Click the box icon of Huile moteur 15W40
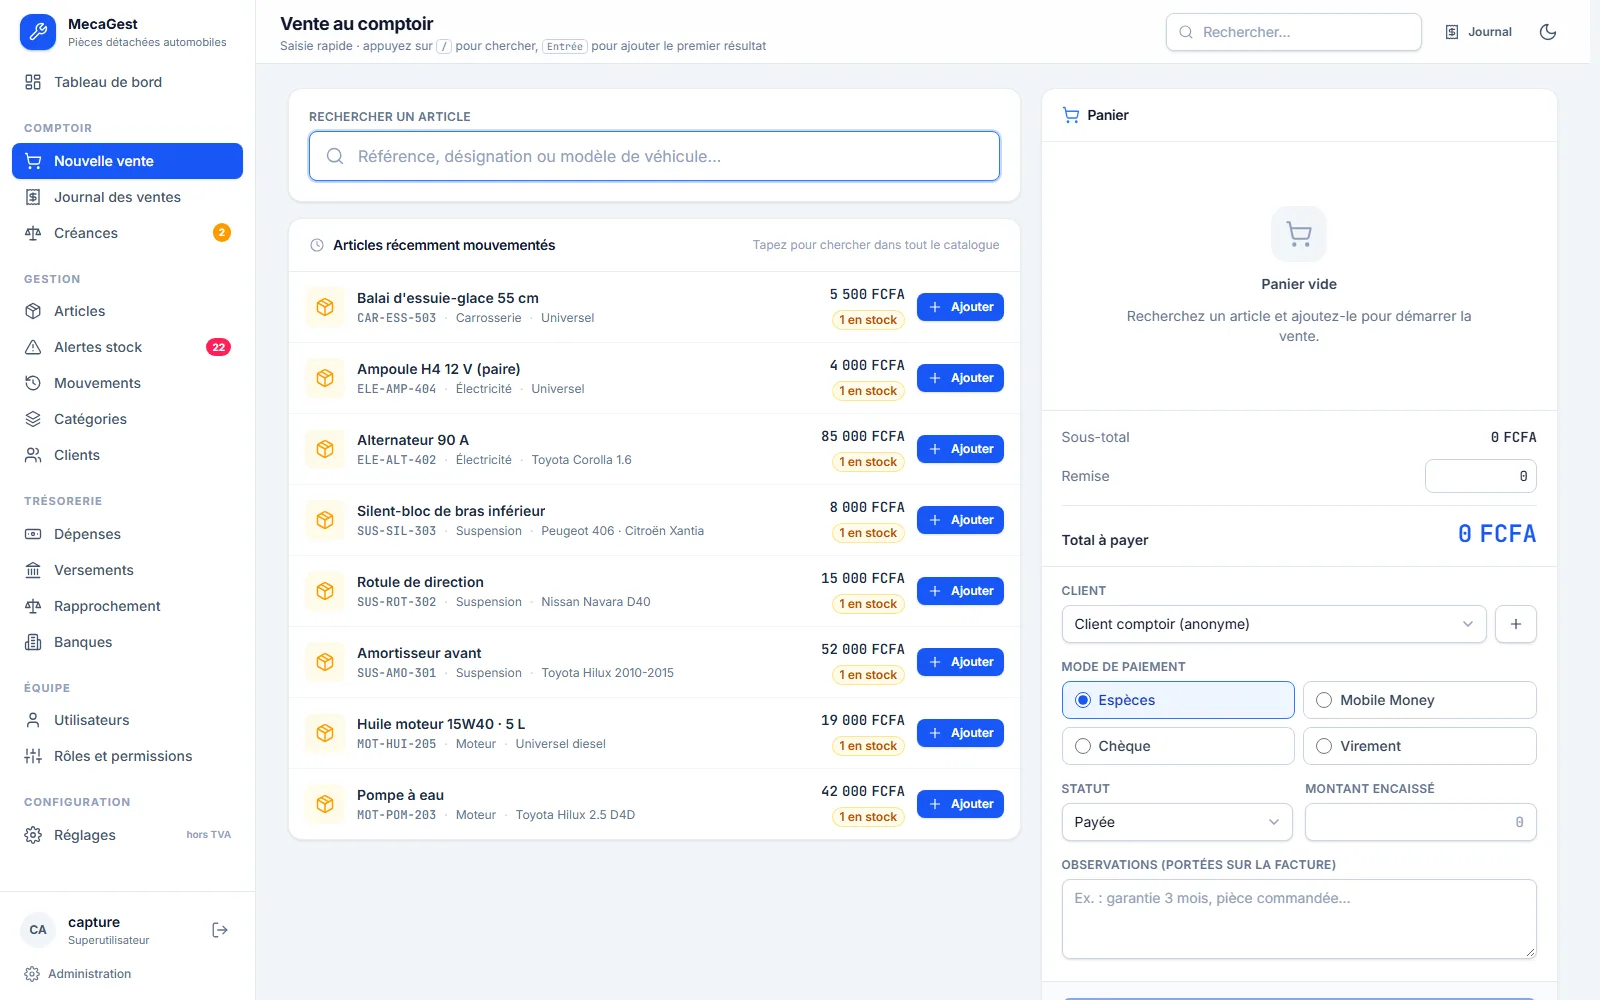Screen dimensions: 1600x1000 tap(325, 733)
